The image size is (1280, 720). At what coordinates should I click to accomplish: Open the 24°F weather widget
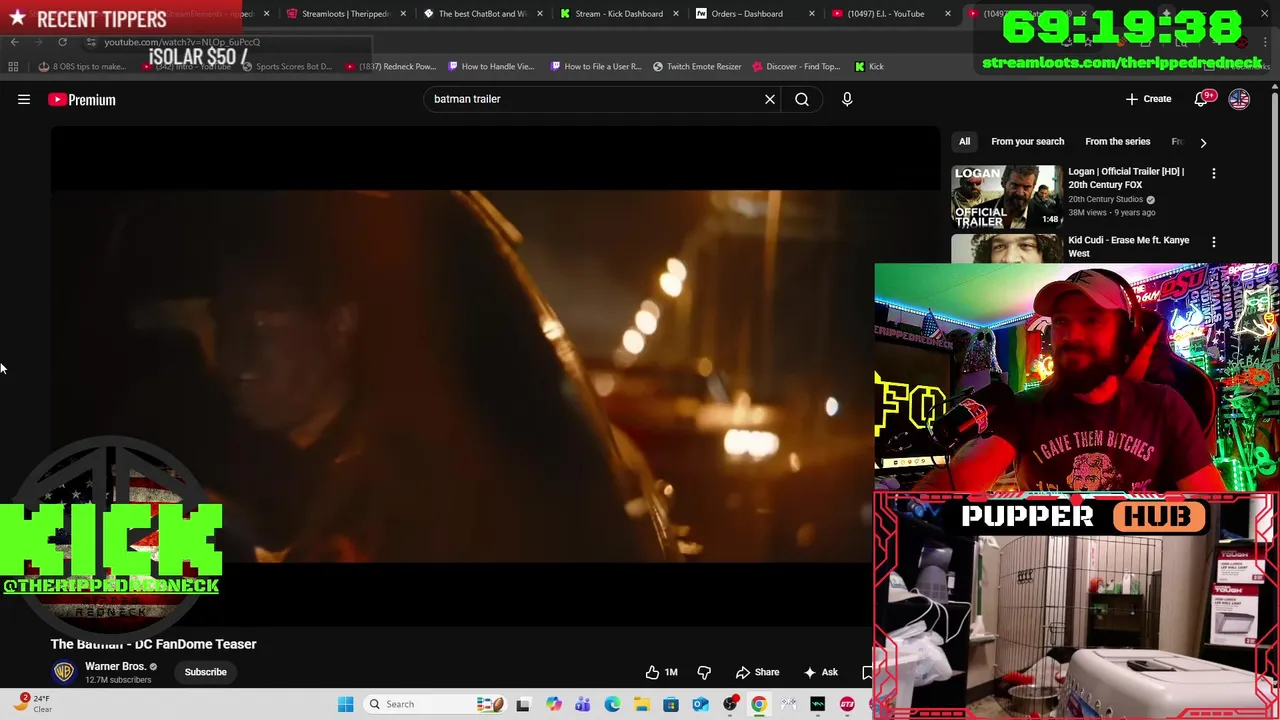(x=30, y=704)
